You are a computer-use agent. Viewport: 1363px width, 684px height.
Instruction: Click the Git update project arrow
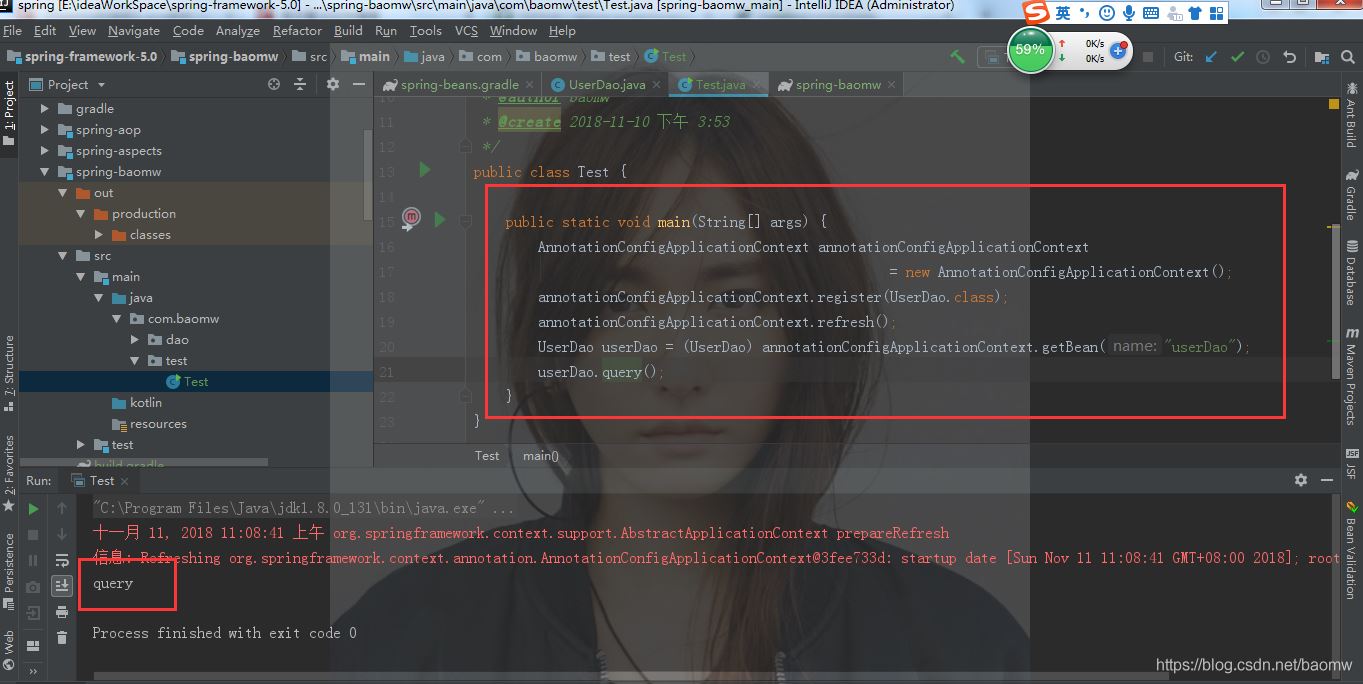1211,57
